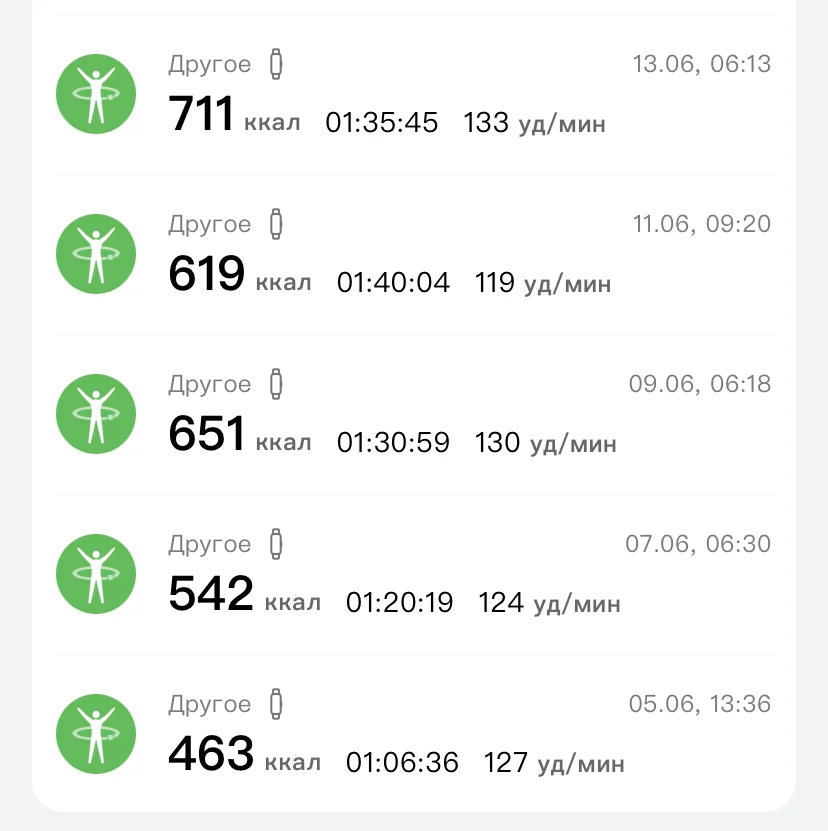
Task: Tap the band device icon in 463 kcal entry
Action: 276,705
